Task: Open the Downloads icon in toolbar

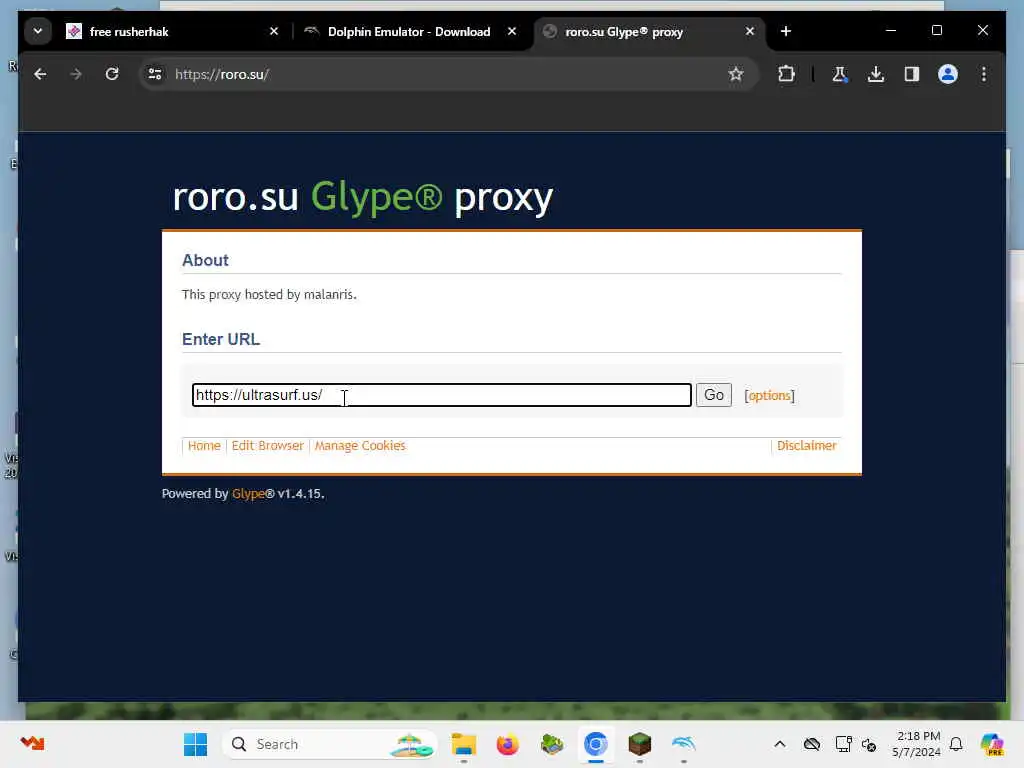Action: coord(876,74)
